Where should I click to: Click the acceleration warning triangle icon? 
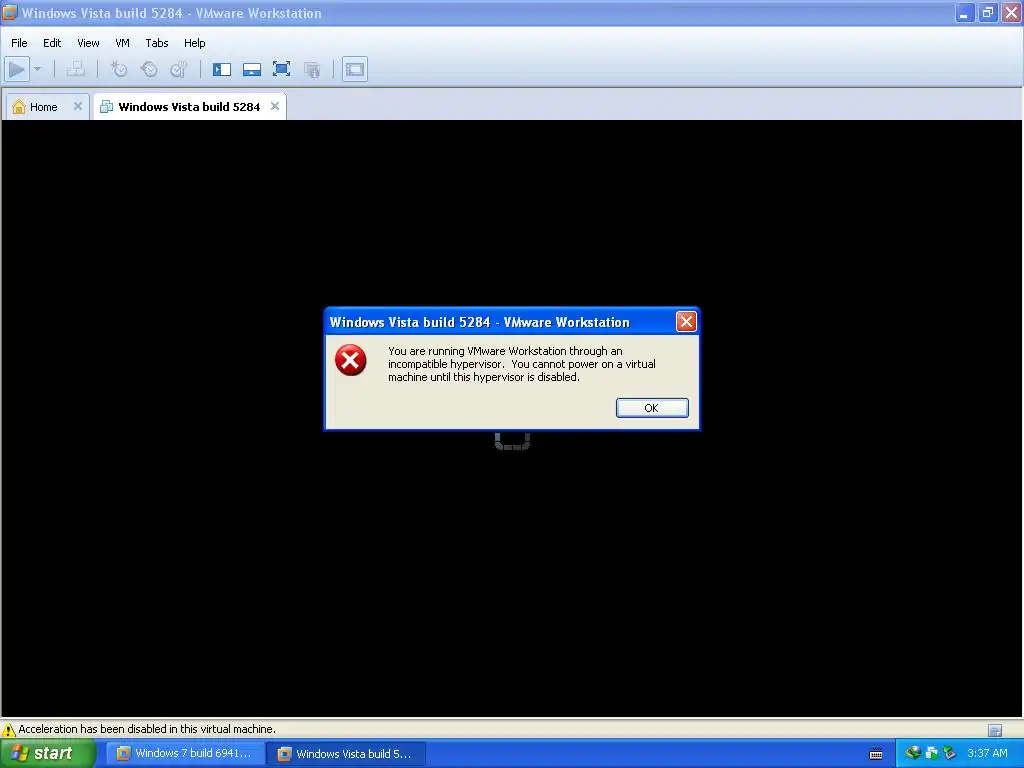click(8, 729)
